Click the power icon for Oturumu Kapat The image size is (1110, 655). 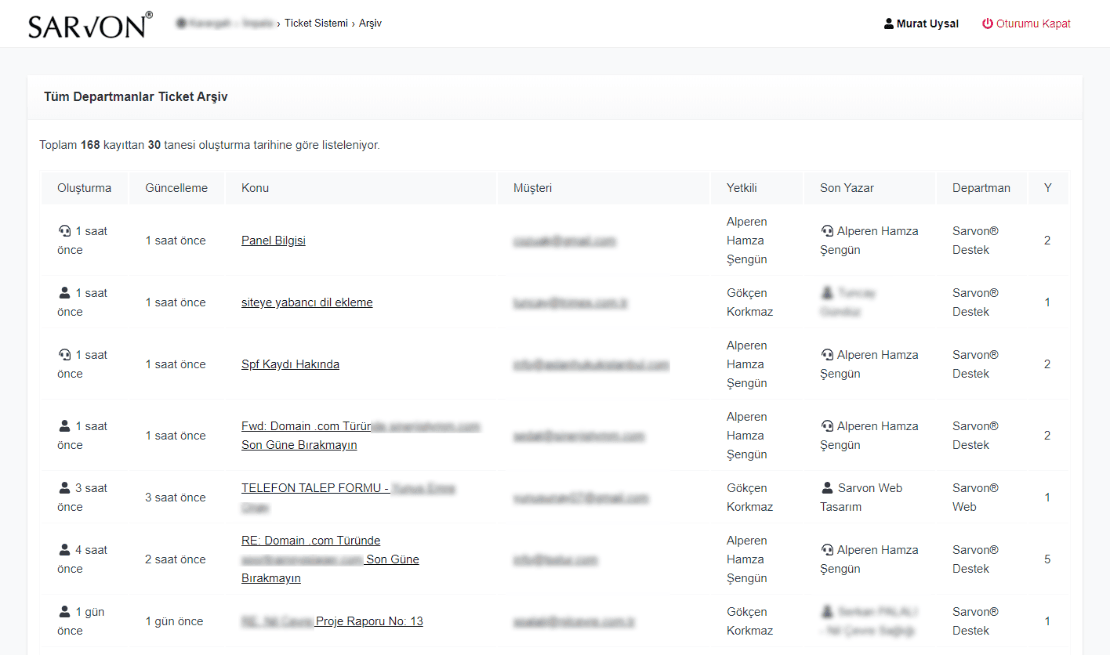pyautogui.click(x=987, y=24)
